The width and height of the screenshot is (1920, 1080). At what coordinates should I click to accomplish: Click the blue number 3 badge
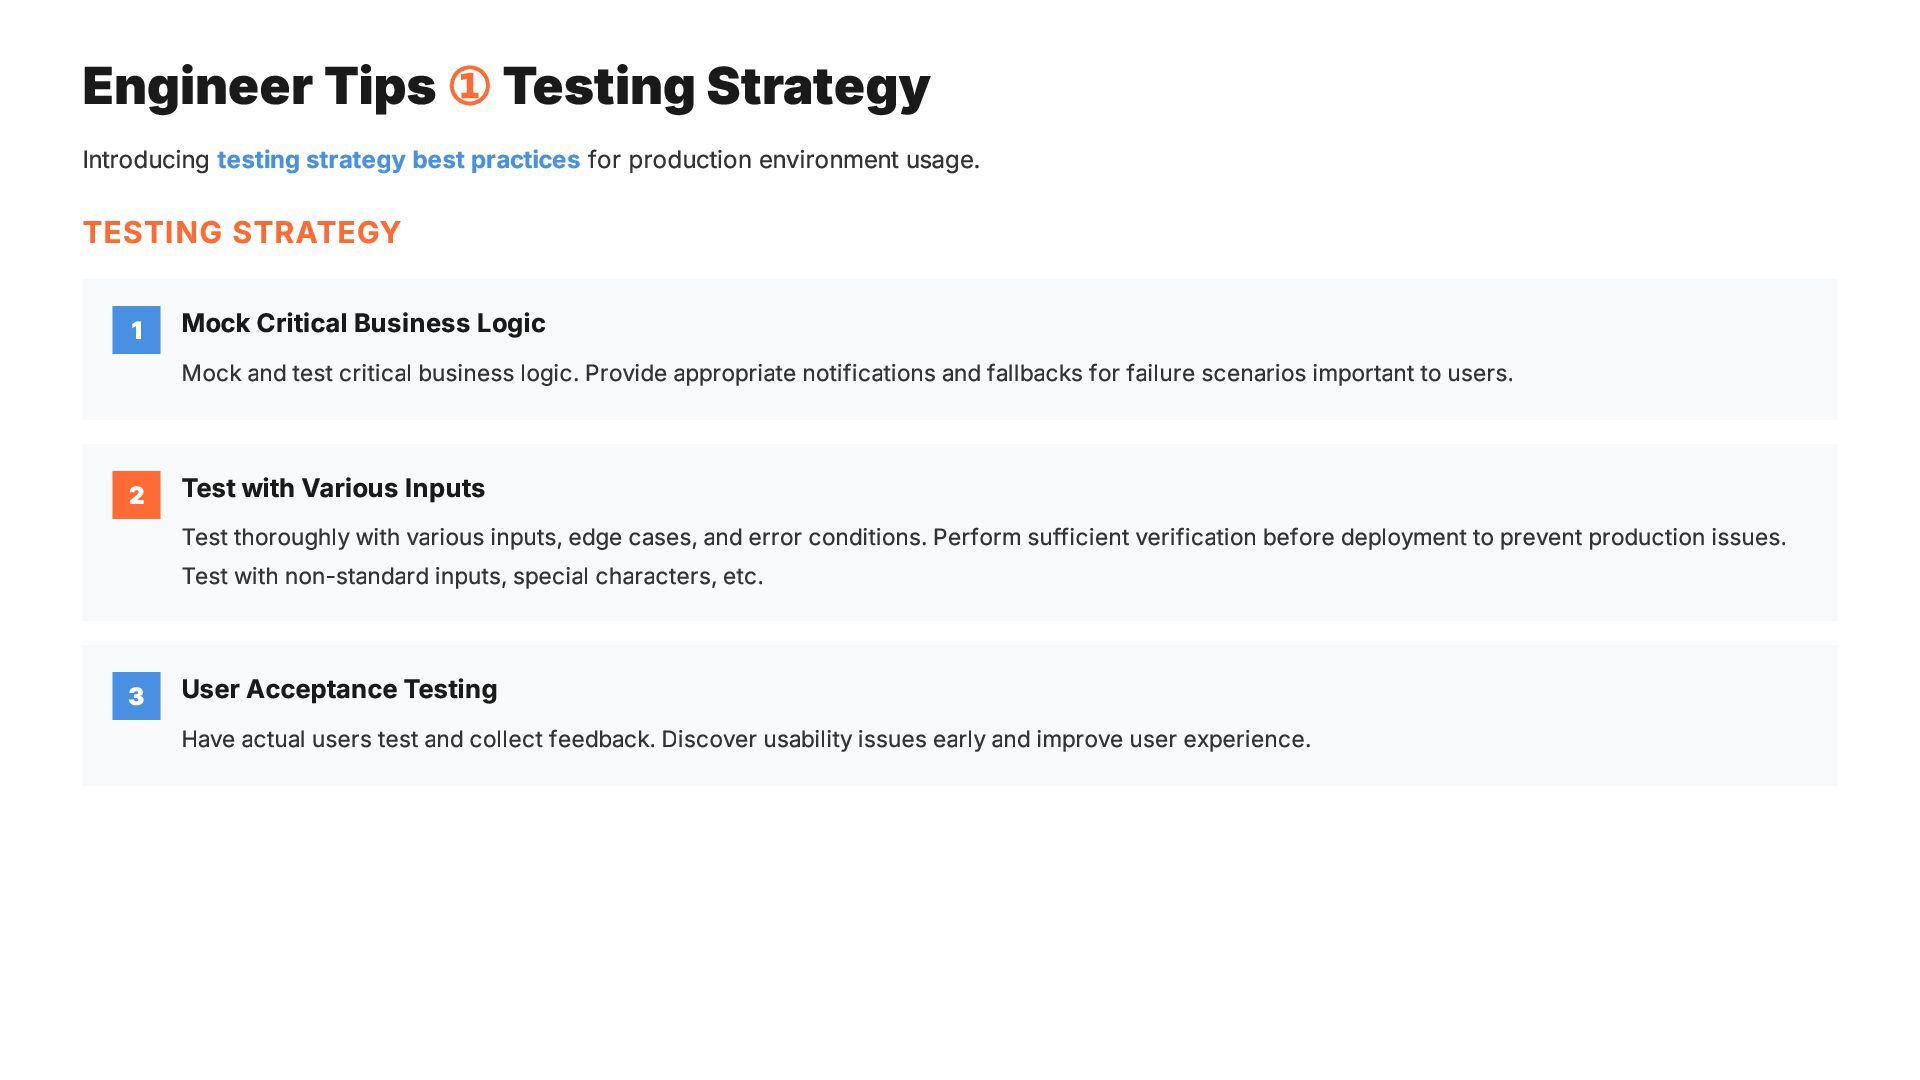coord(136,696)
